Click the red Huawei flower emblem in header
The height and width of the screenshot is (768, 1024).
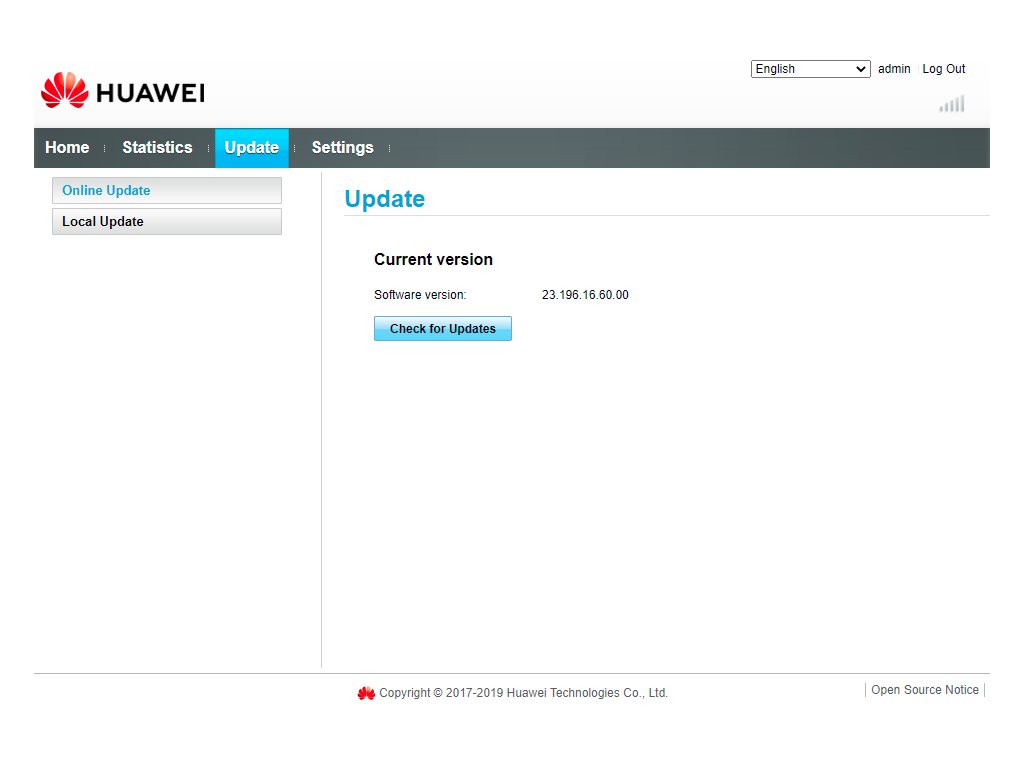tap(64, 91)
